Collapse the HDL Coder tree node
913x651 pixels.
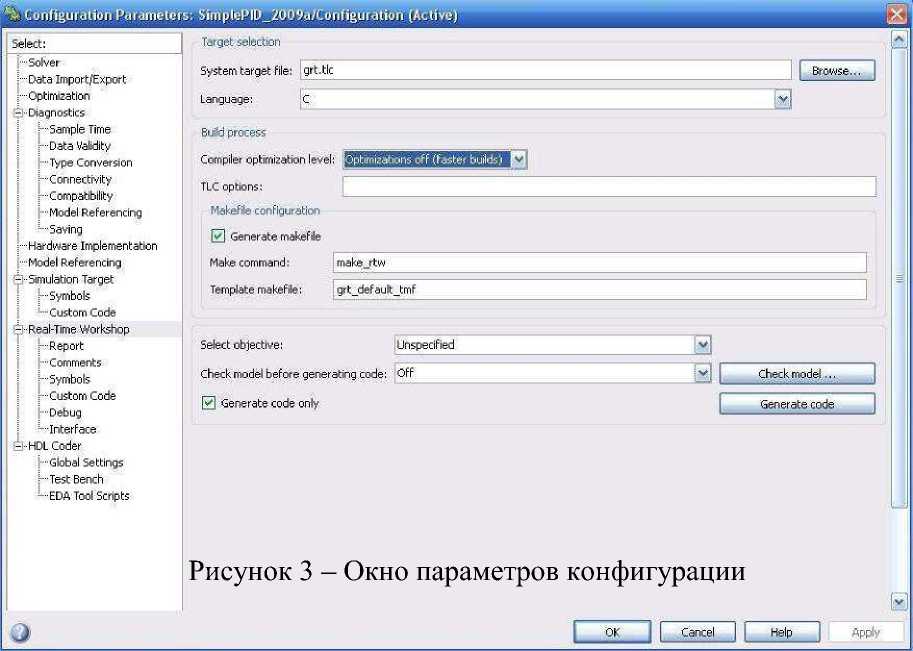click(18, 445)
